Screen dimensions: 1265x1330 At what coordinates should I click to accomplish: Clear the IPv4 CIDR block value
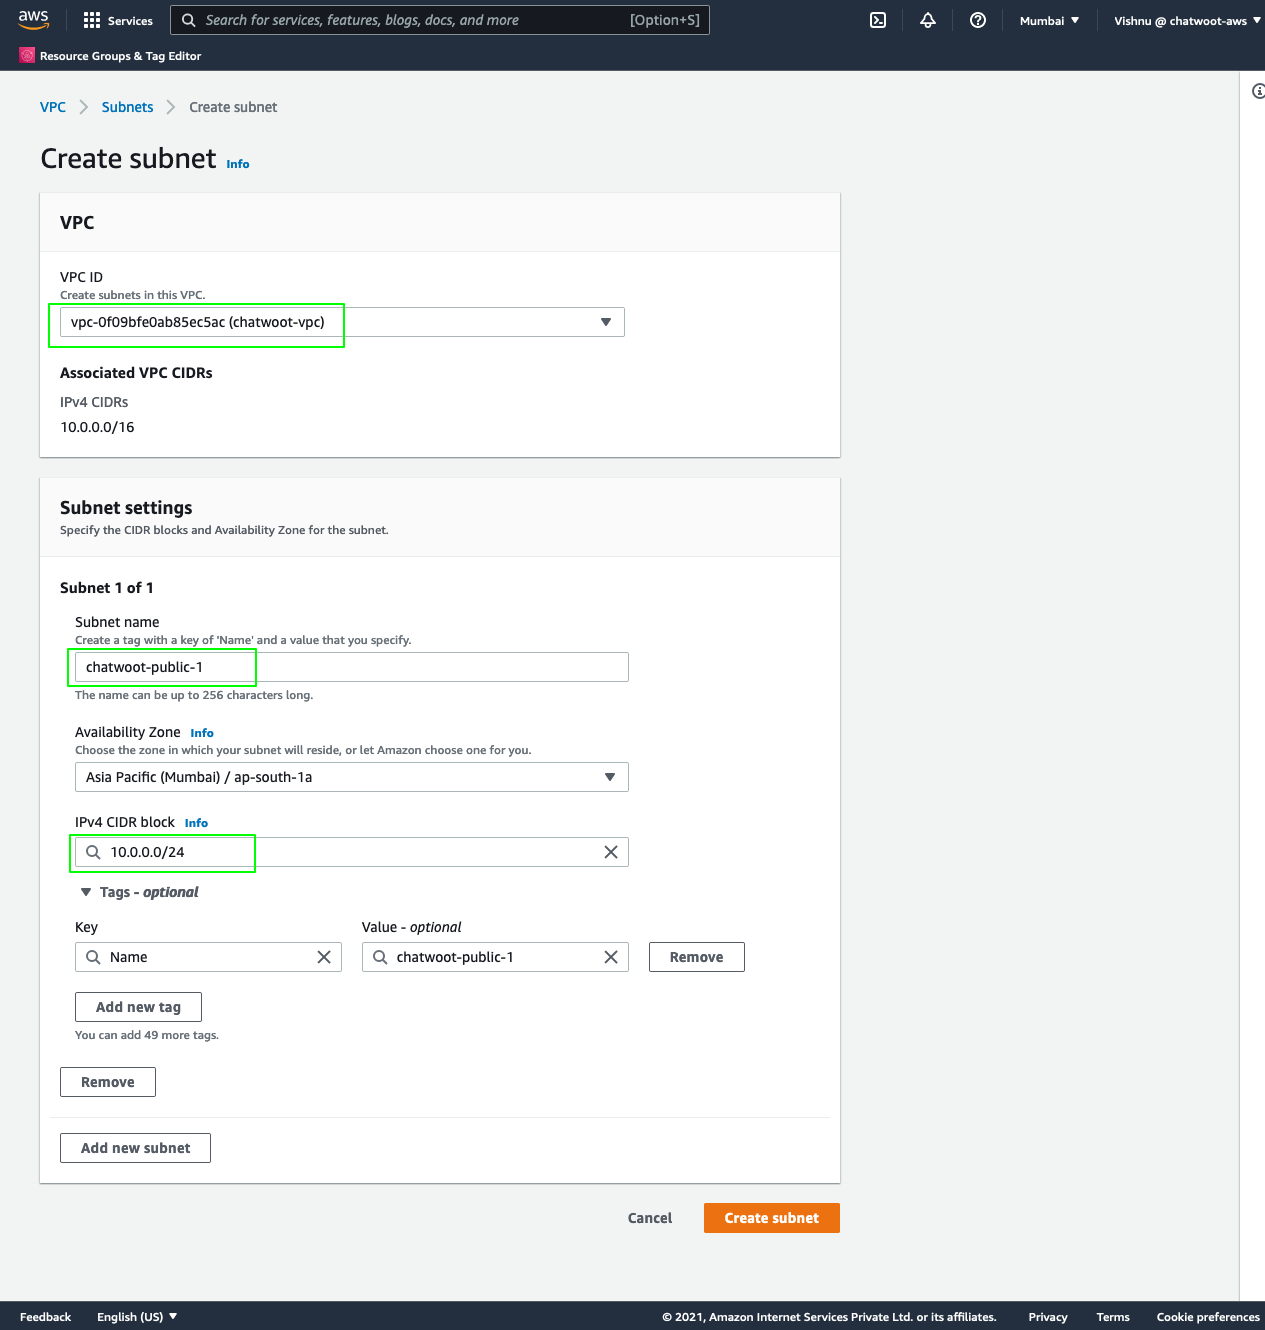pos(611,852)
